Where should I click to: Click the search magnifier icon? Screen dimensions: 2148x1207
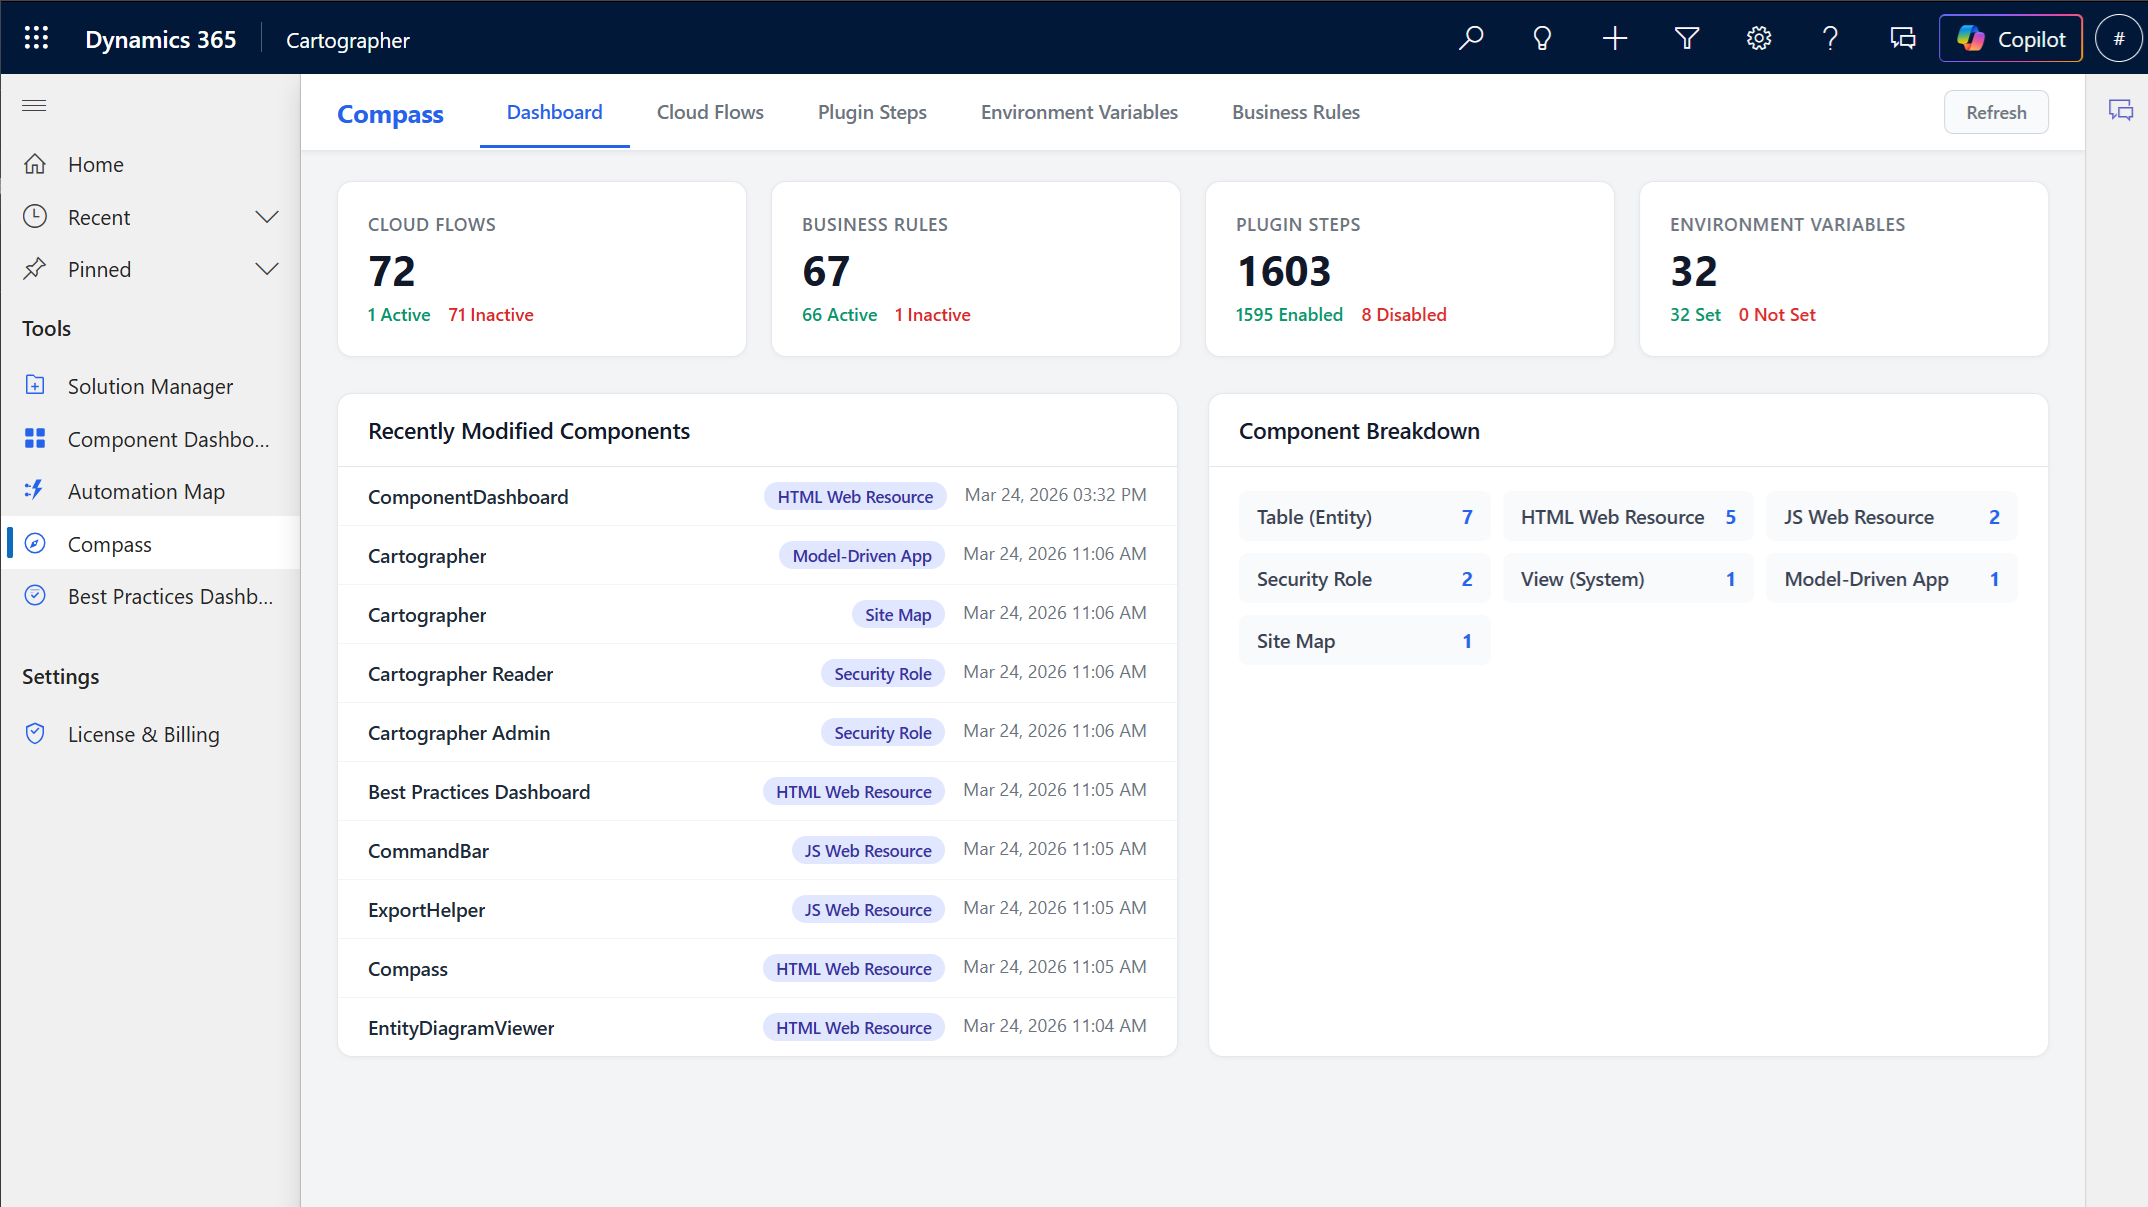point(1470,38)
